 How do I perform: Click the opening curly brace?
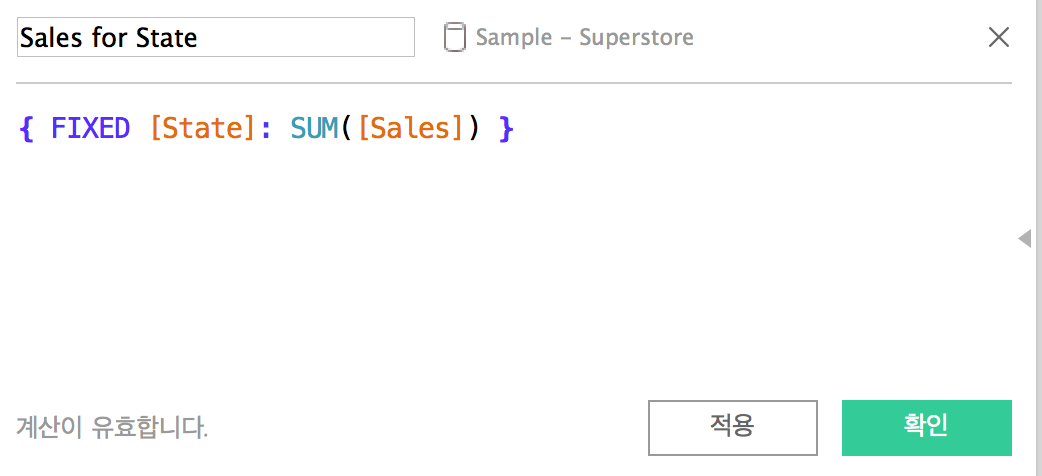point(27,128)
